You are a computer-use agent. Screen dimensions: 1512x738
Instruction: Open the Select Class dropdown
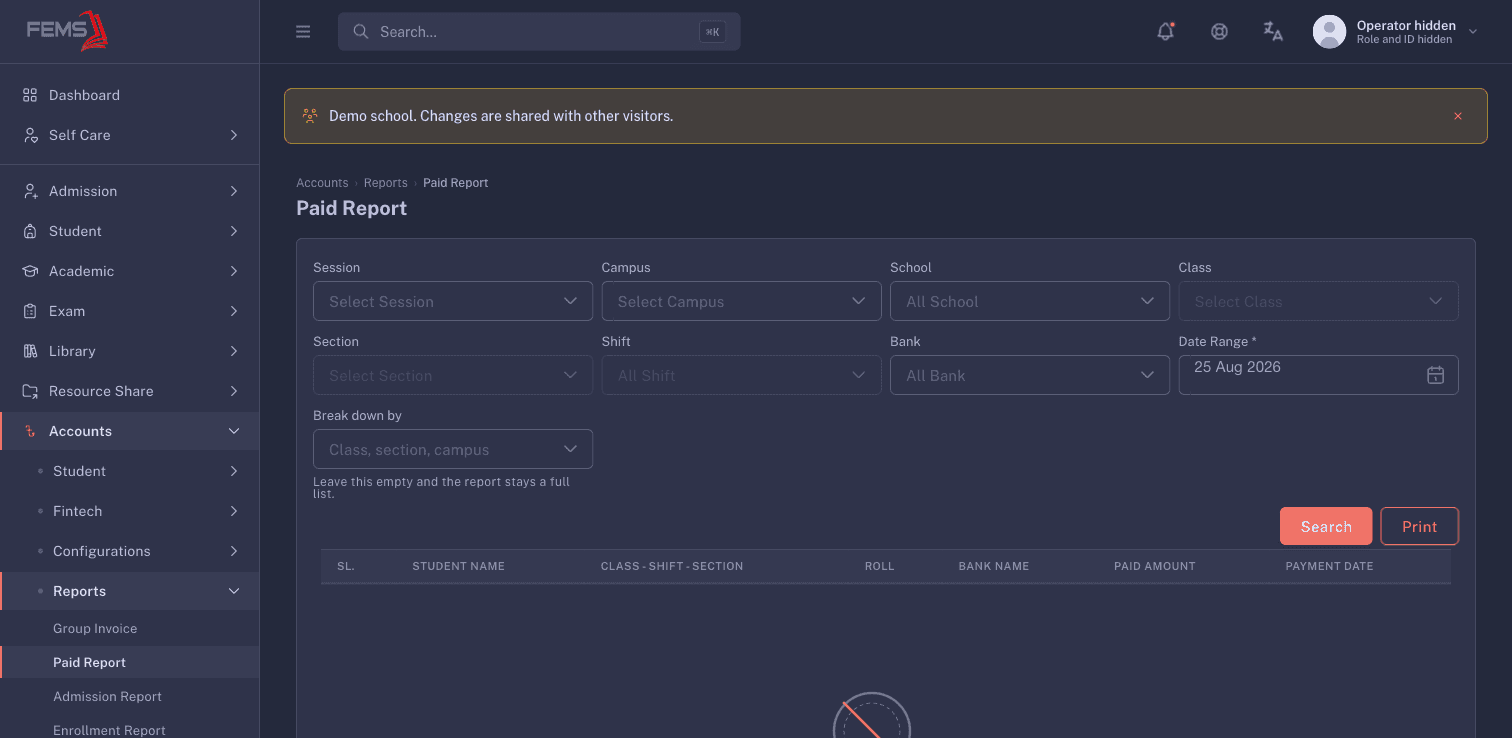point(1318,301)
